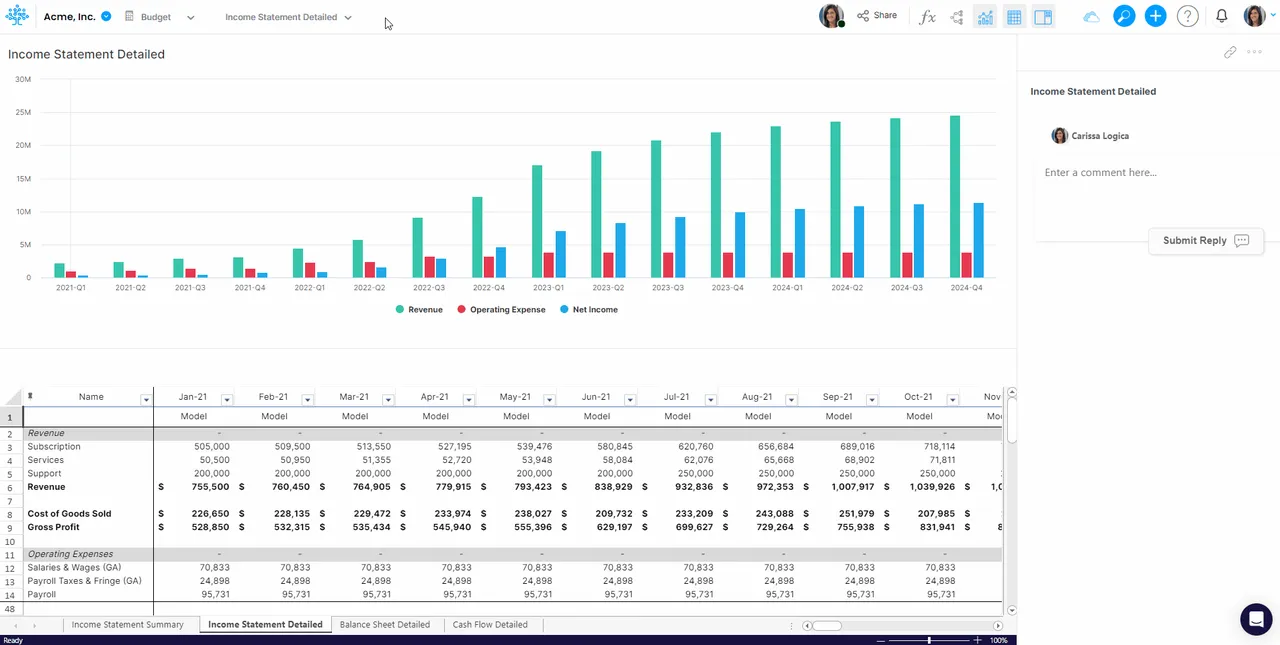Open chat bubble widget in corner

point(1256,619)
